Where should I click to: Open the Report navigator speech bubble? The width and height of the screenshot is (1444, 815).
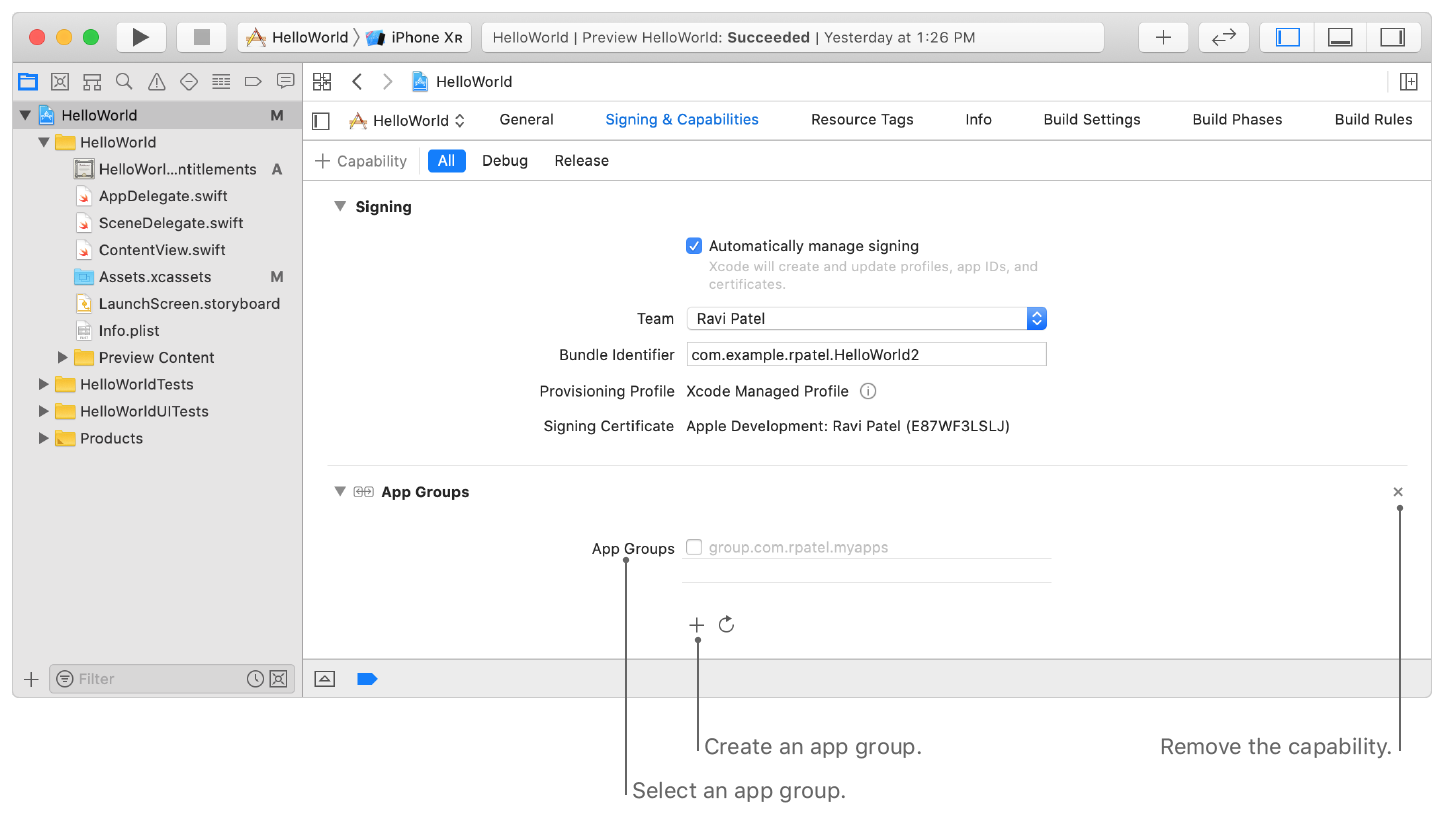(x=286, y=81)
